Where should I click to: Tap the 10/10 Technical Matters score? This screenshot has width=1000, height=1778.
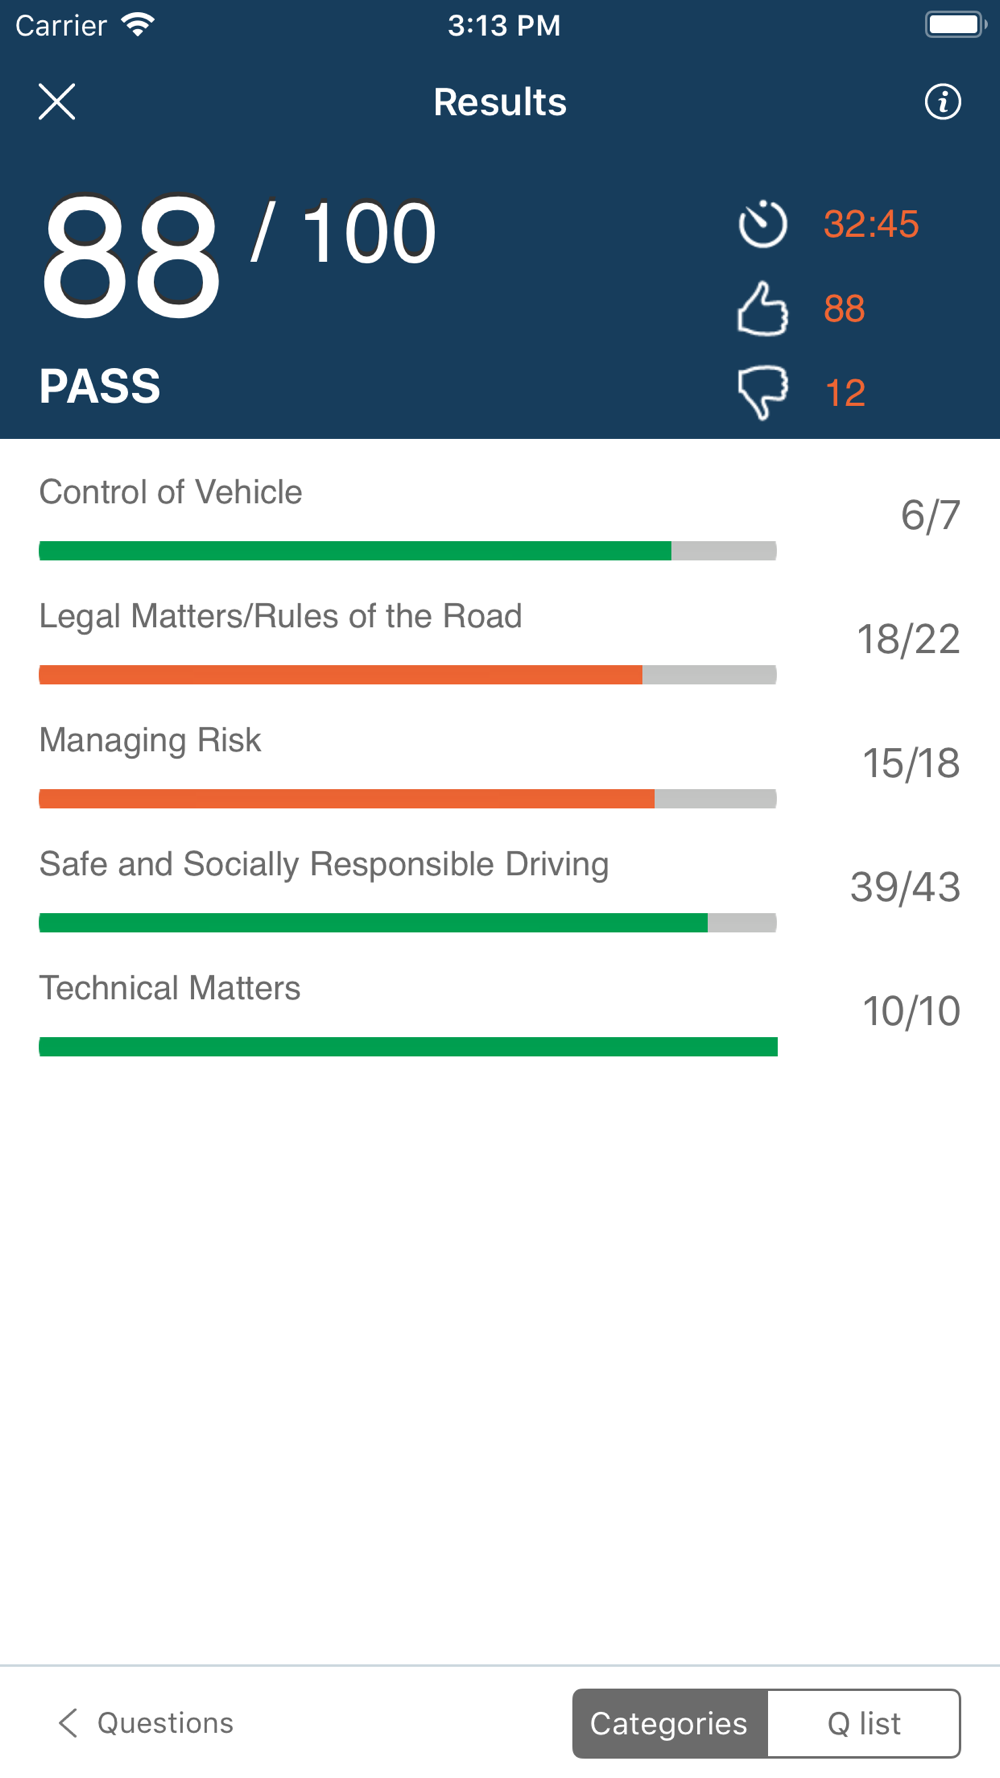[x=911, y=1011]
